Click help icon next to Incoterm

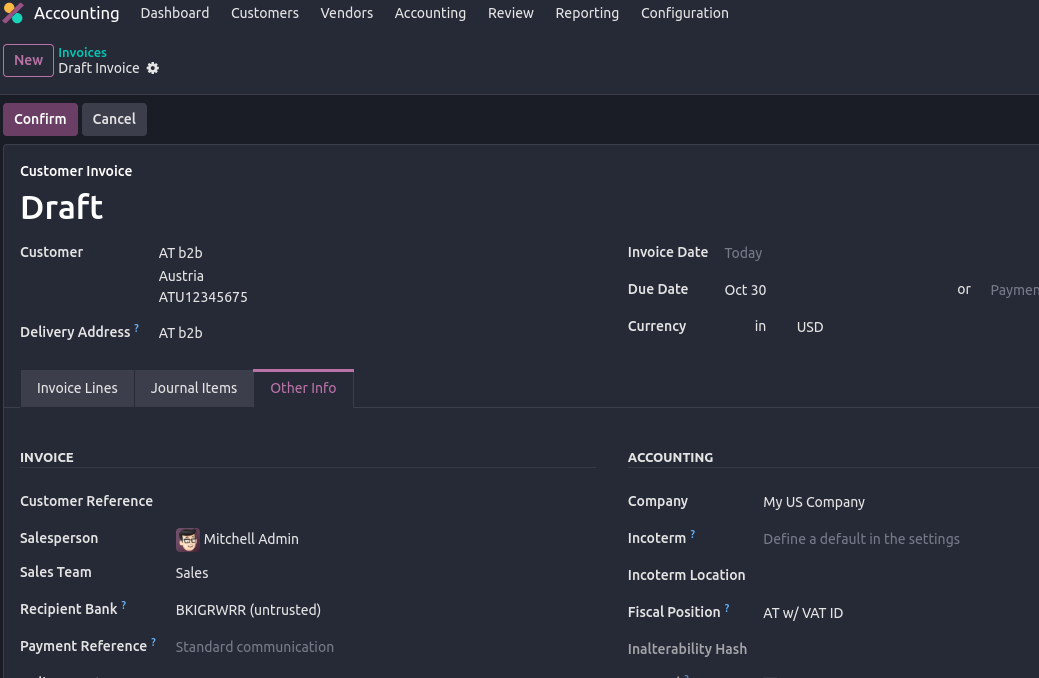[x=693, y=534]
